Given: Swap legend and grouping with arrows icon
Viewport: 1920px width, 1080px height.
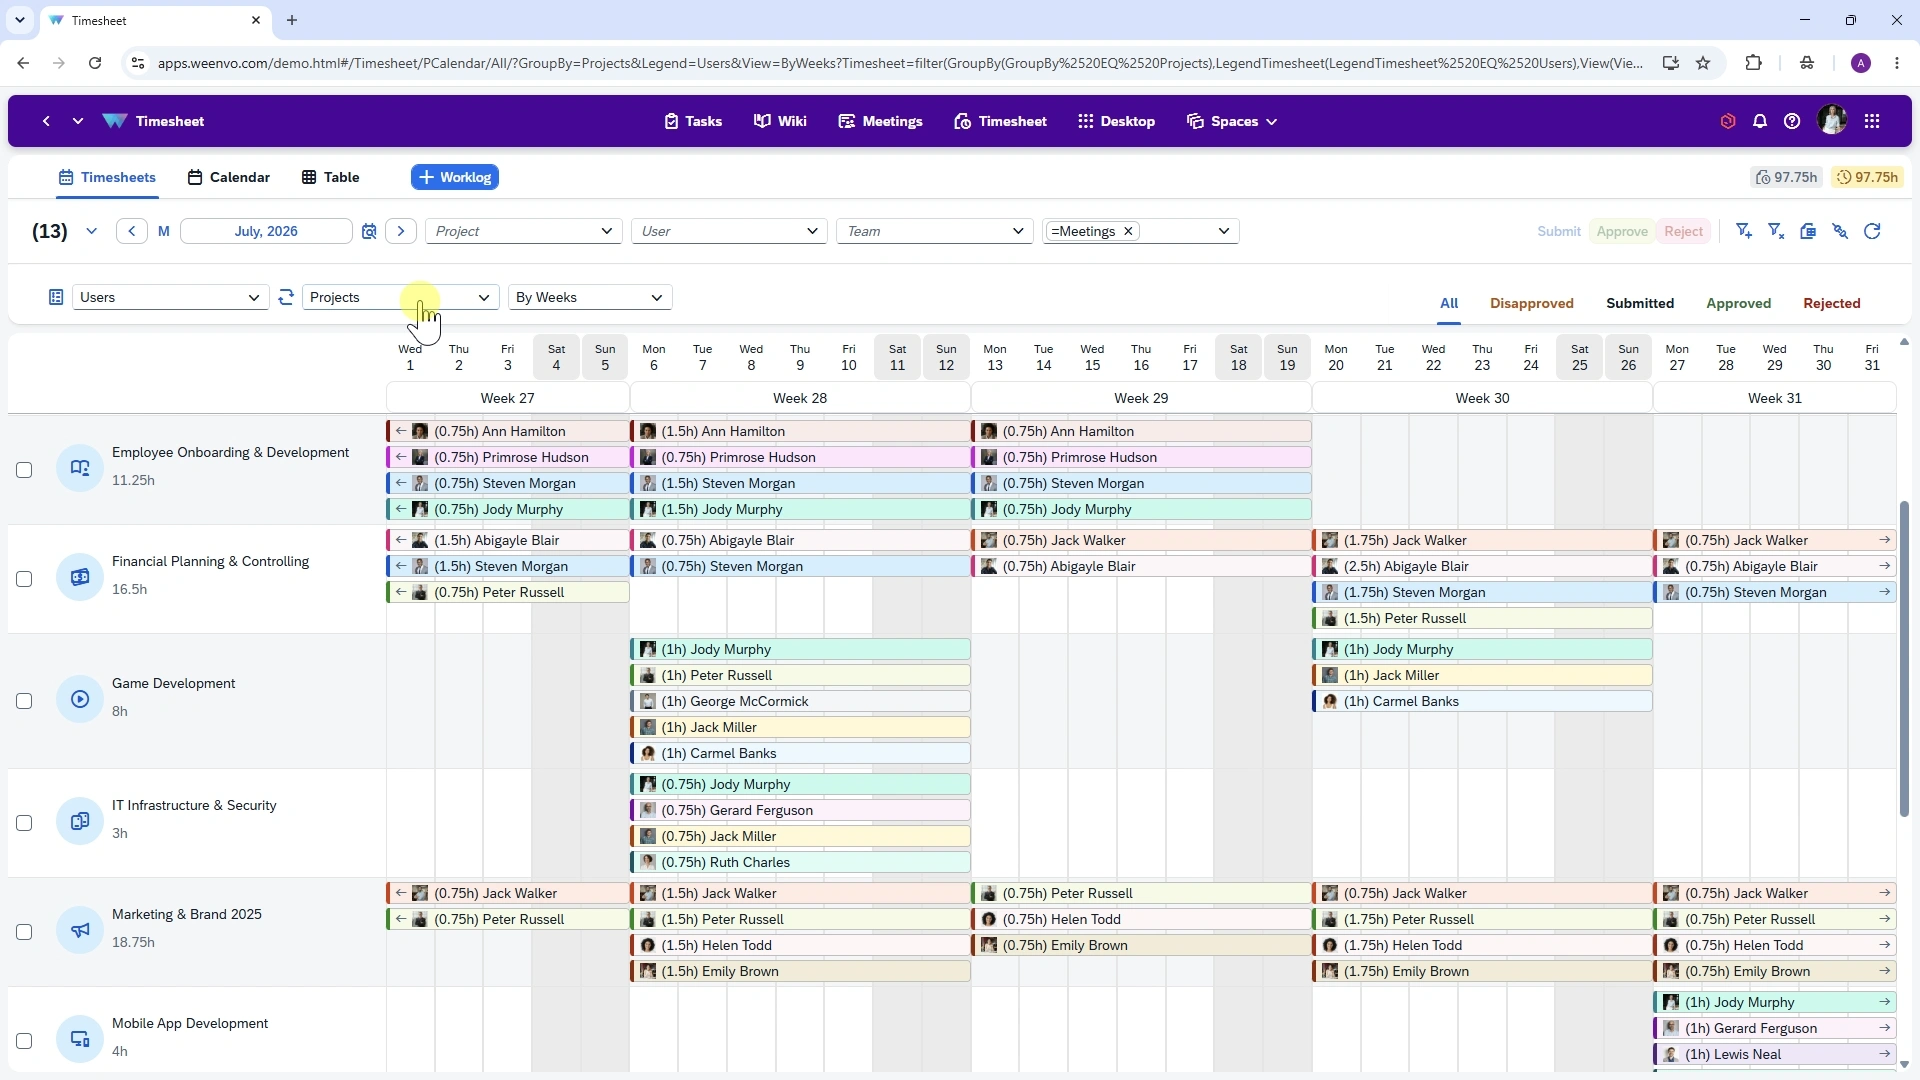Looking at the screenshot, I should [x=286, y=297].
